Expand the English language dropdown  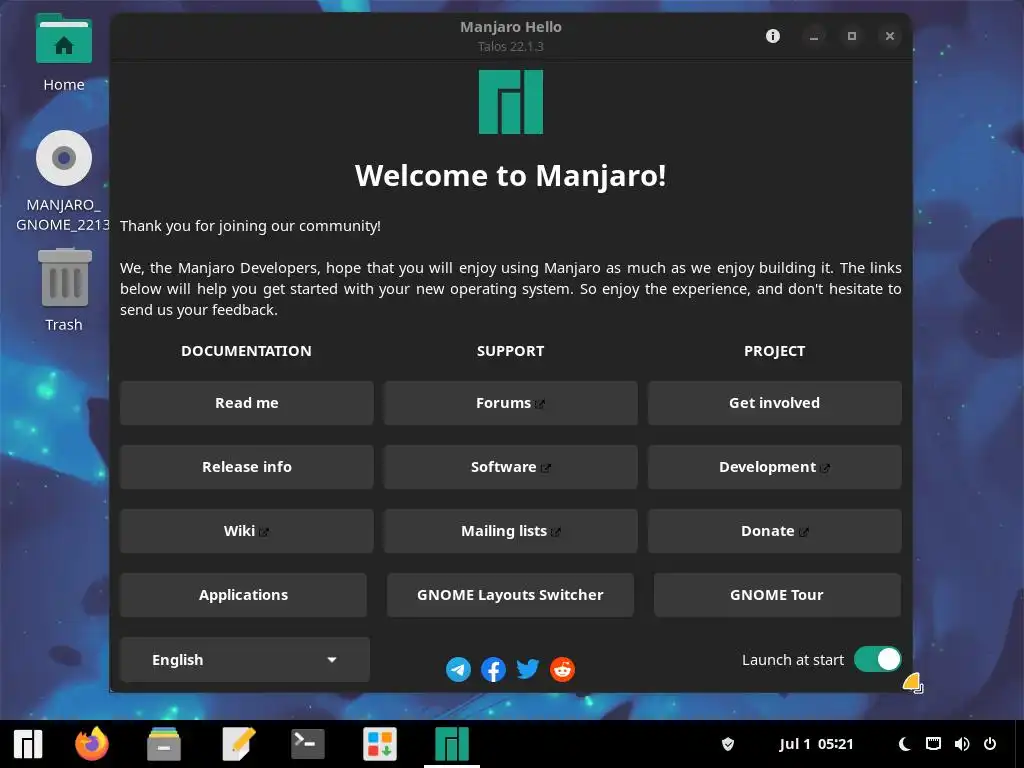(x=245, y=660)
